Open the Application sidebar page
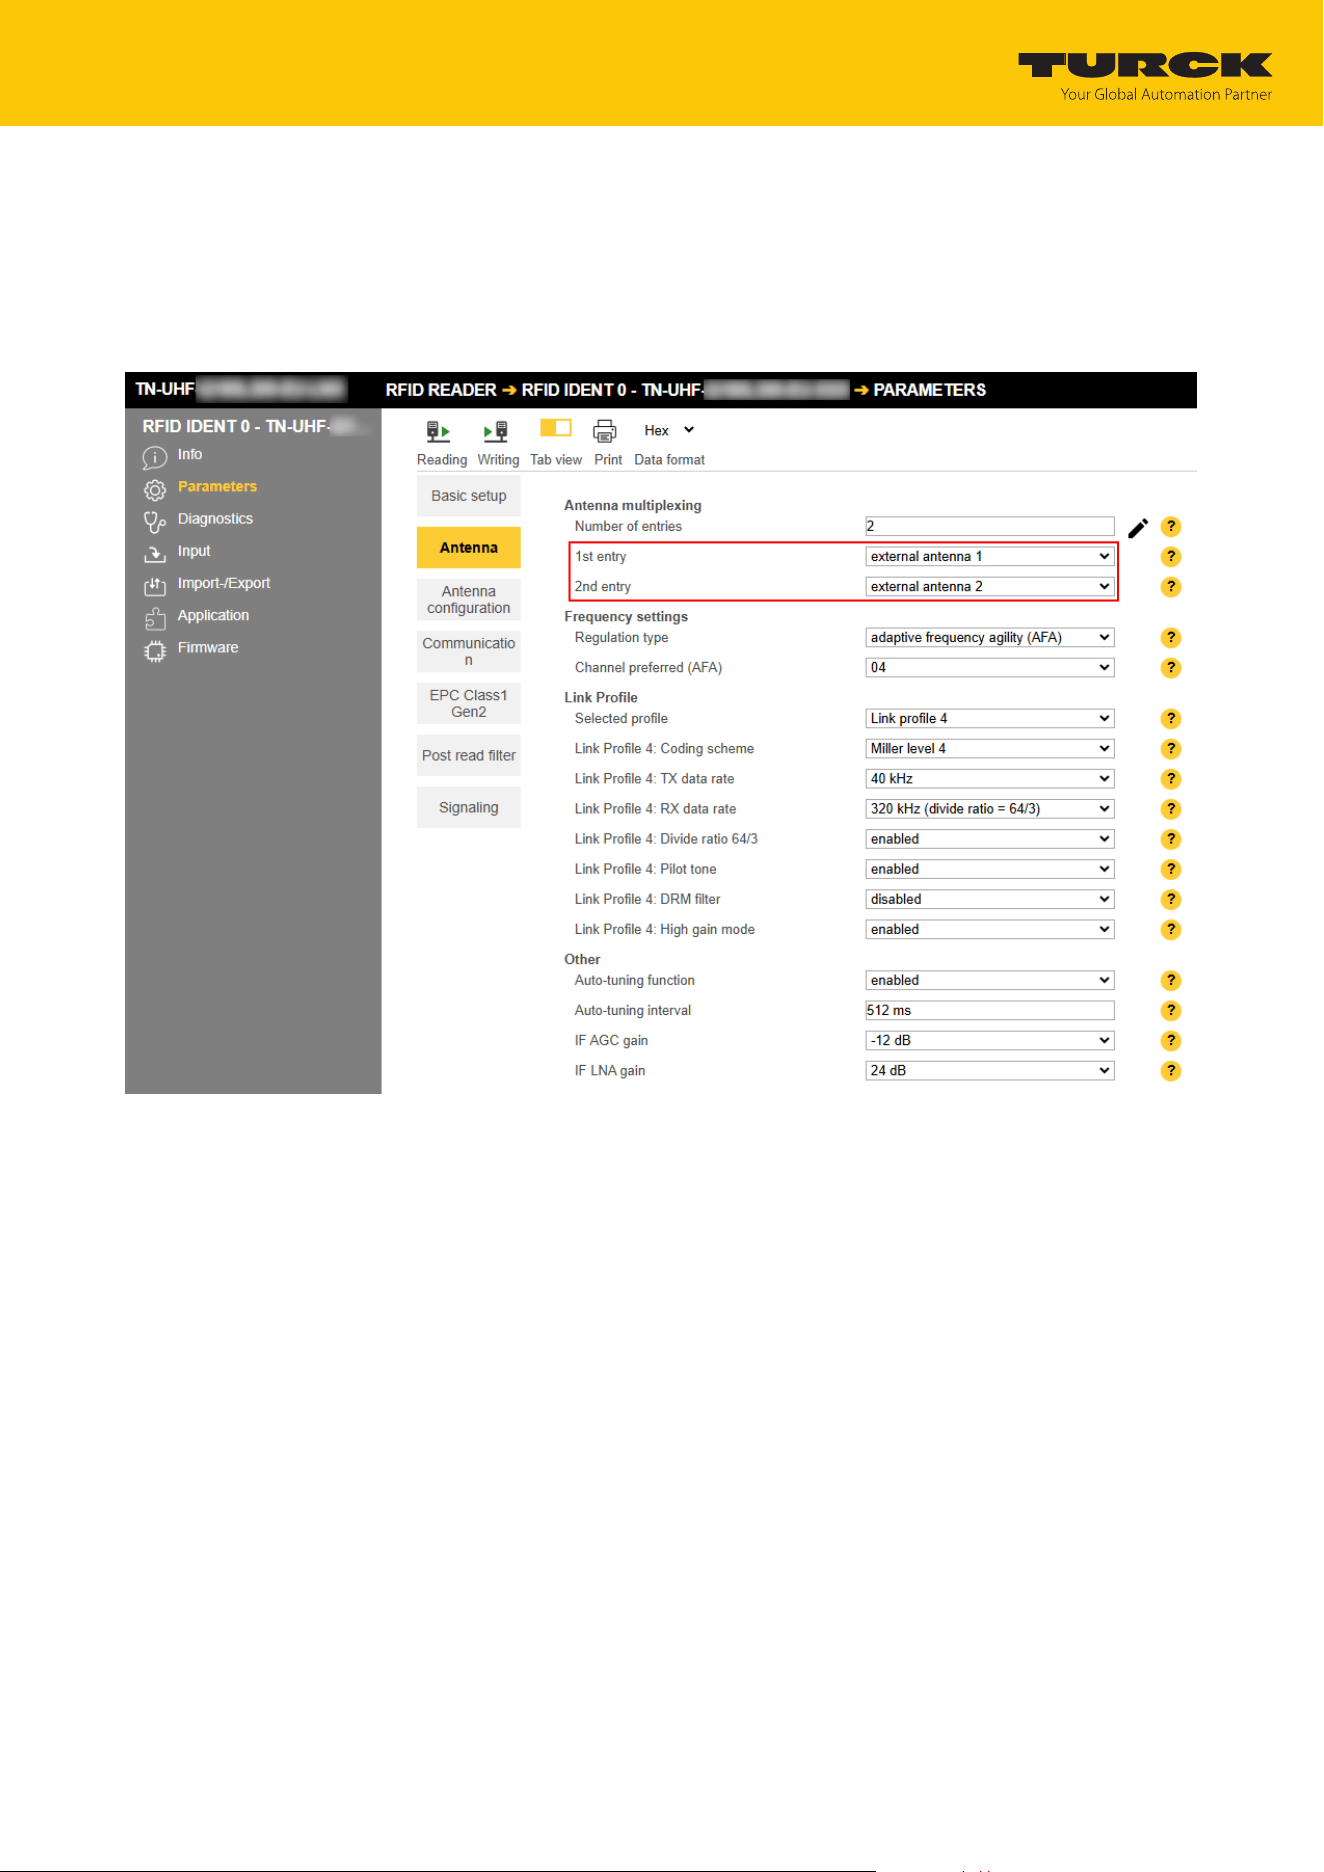The image size is (1324, 1872). [213, 616]
